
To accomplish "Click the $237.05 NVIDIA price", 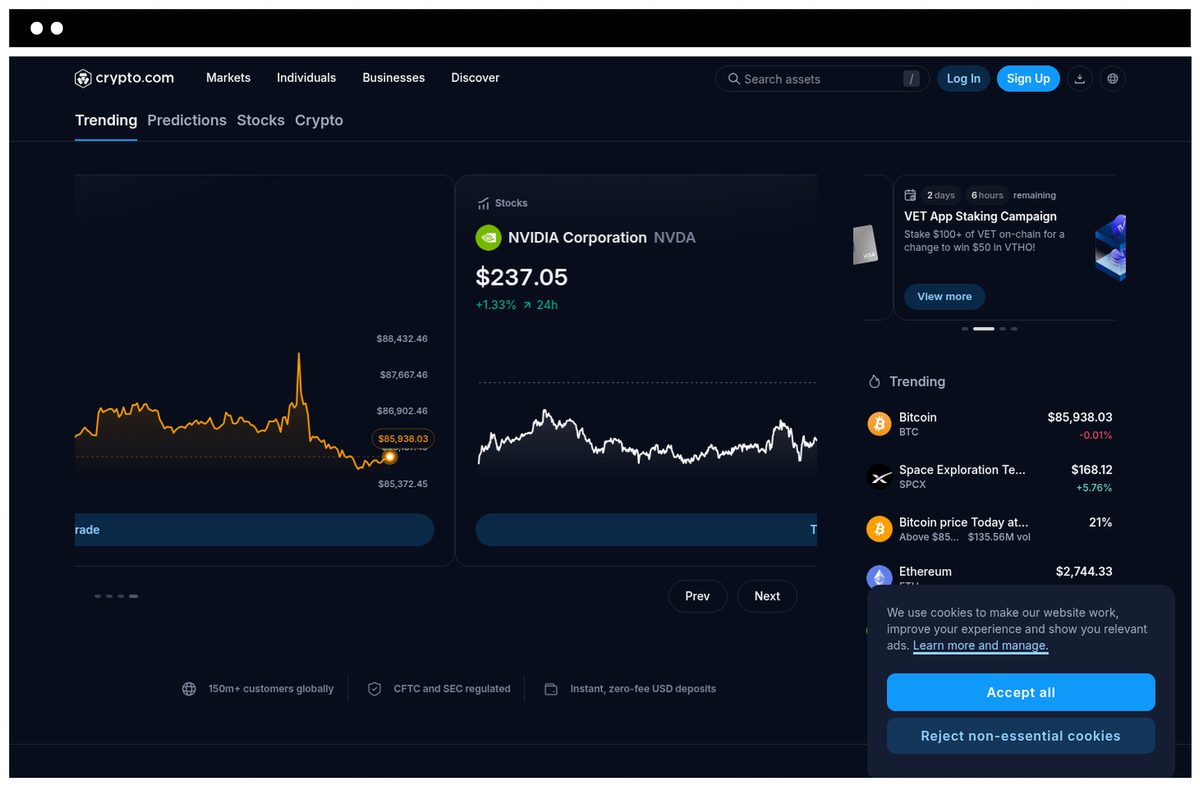I will click(521, 277).
